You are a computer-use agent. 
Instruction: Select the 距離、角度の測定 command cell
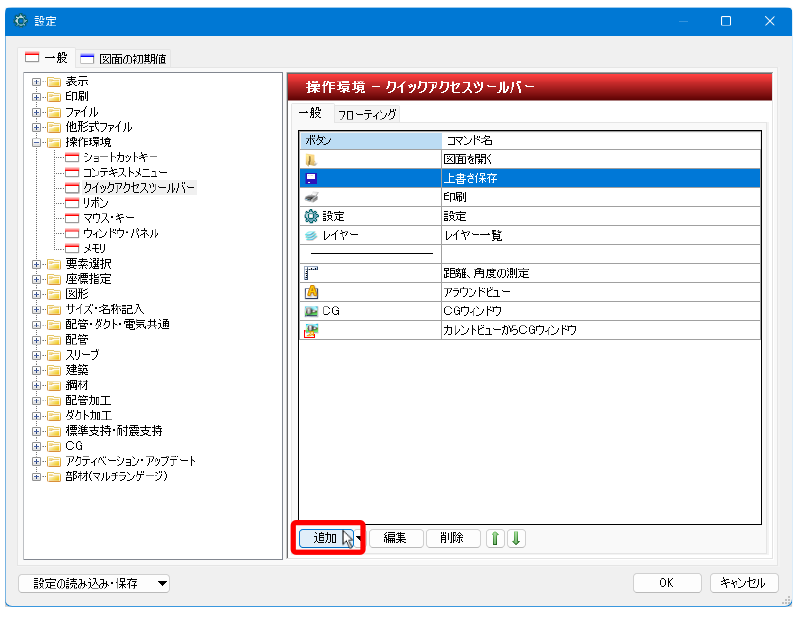[601, 273]
